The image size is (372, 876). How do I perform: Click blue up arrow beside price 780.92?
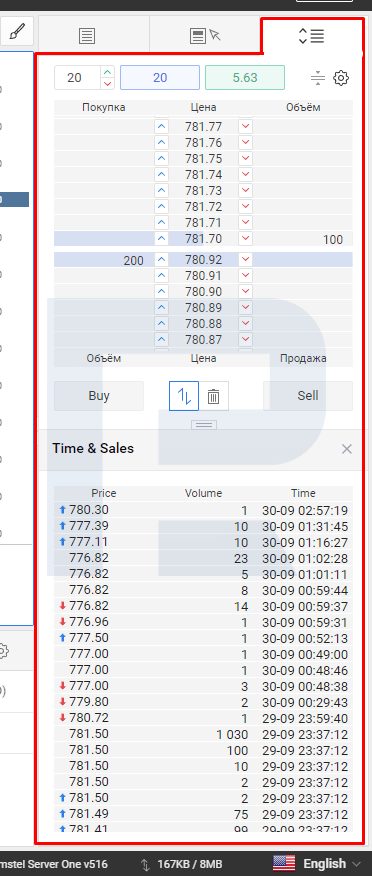(x=161, y=260)
